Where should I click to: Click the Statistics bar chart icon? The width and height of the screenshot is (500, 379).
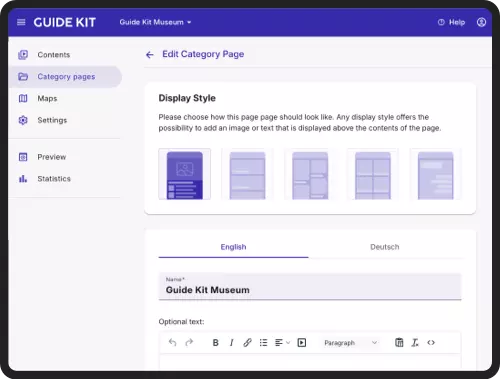(x=23, y=179)
